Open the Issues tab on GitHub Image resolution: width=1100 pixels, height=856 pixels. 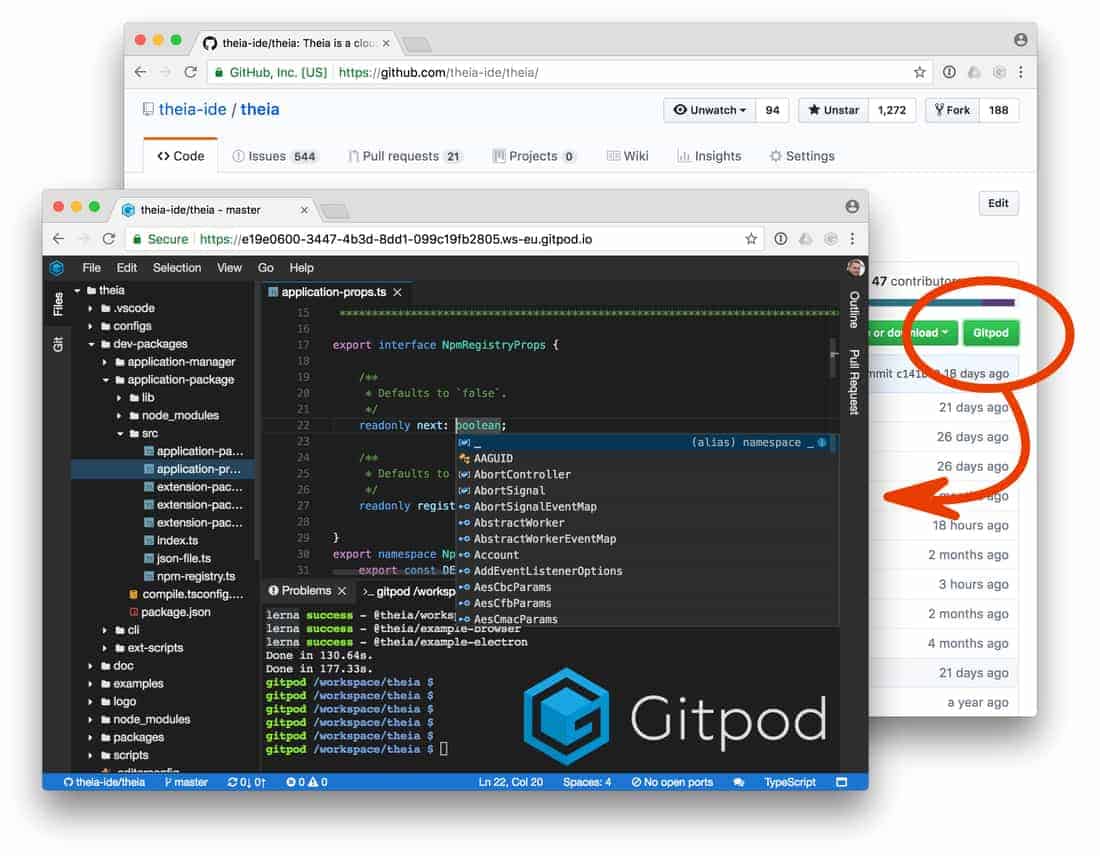(x=274, y=156)
